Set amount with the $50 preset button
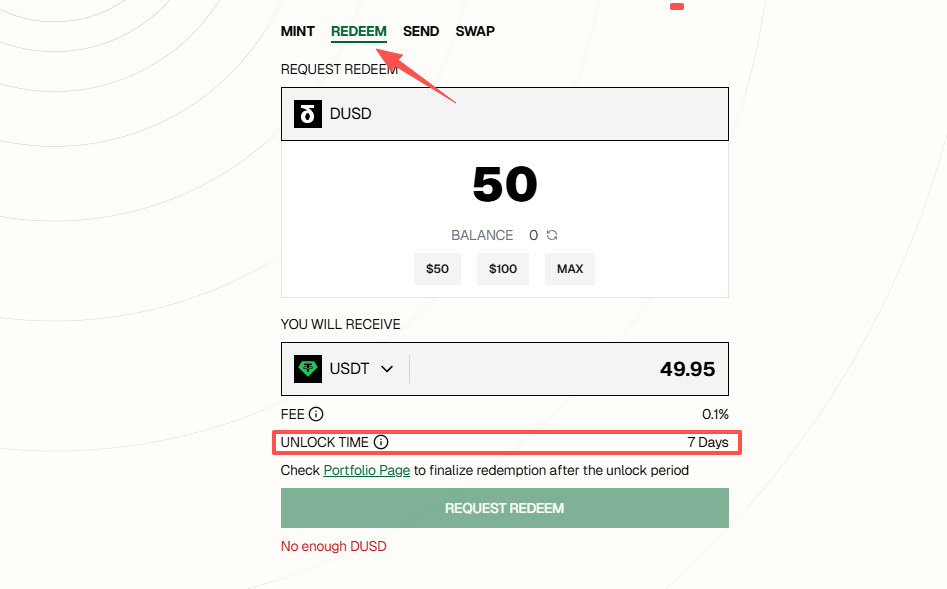947x589 pixels. (437, 269)
